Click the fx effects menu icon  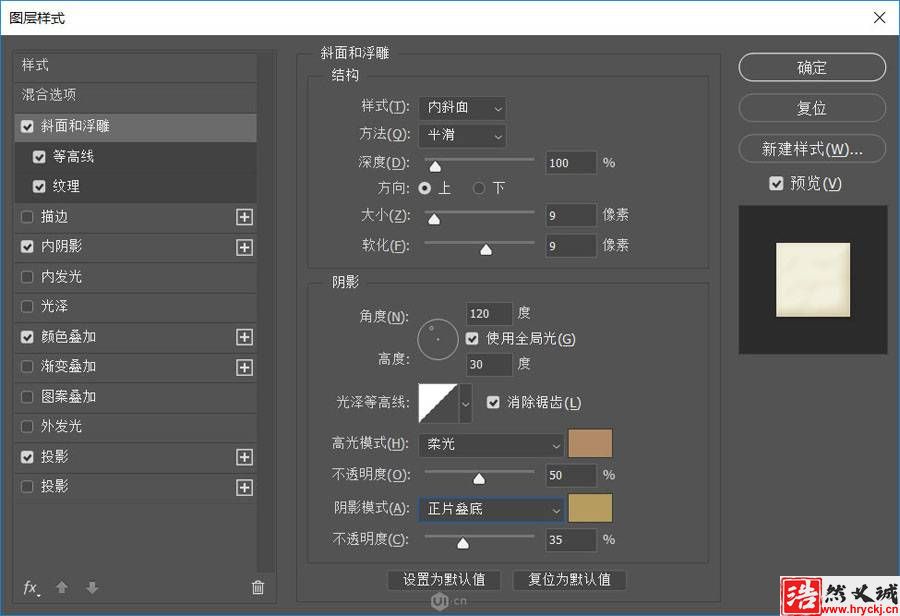click(31, 588)
